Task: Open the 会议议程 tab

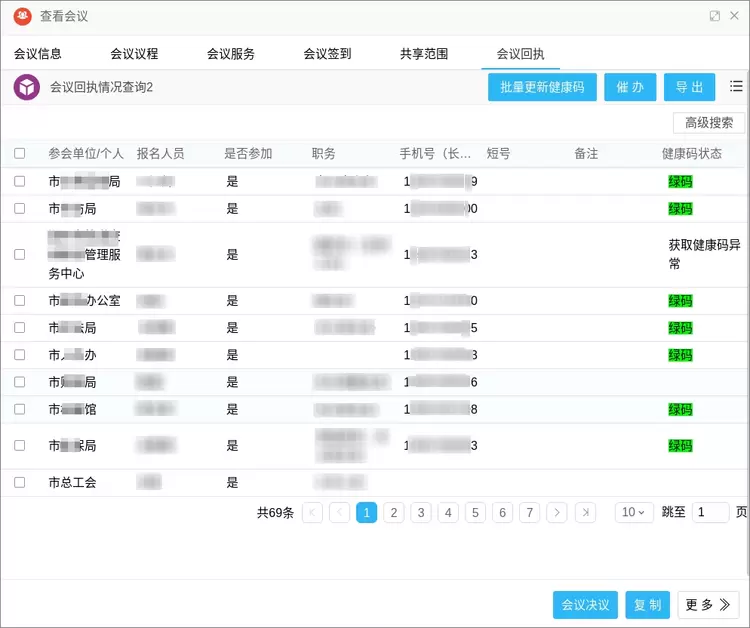Action: tap(134, 54)
